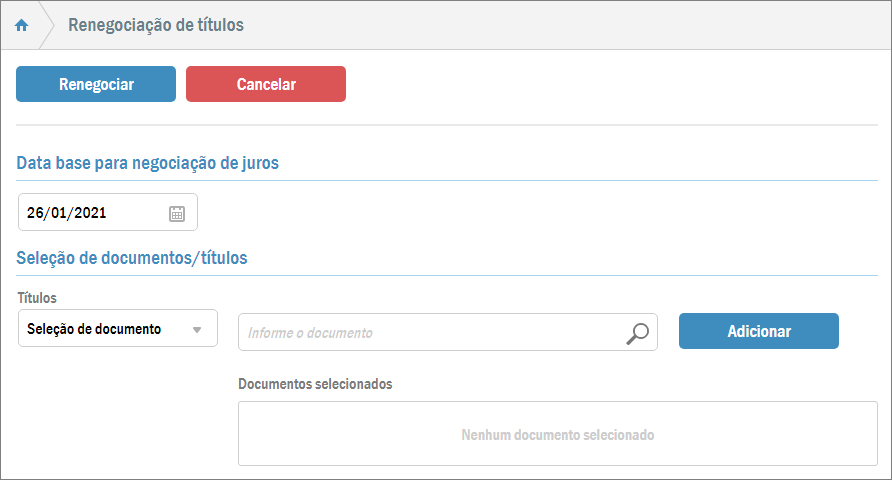Image resolution: width=892 pixels, height=480 pixels.
Task: Select the day portion 26 of the date
Action: tap(36, 213)
